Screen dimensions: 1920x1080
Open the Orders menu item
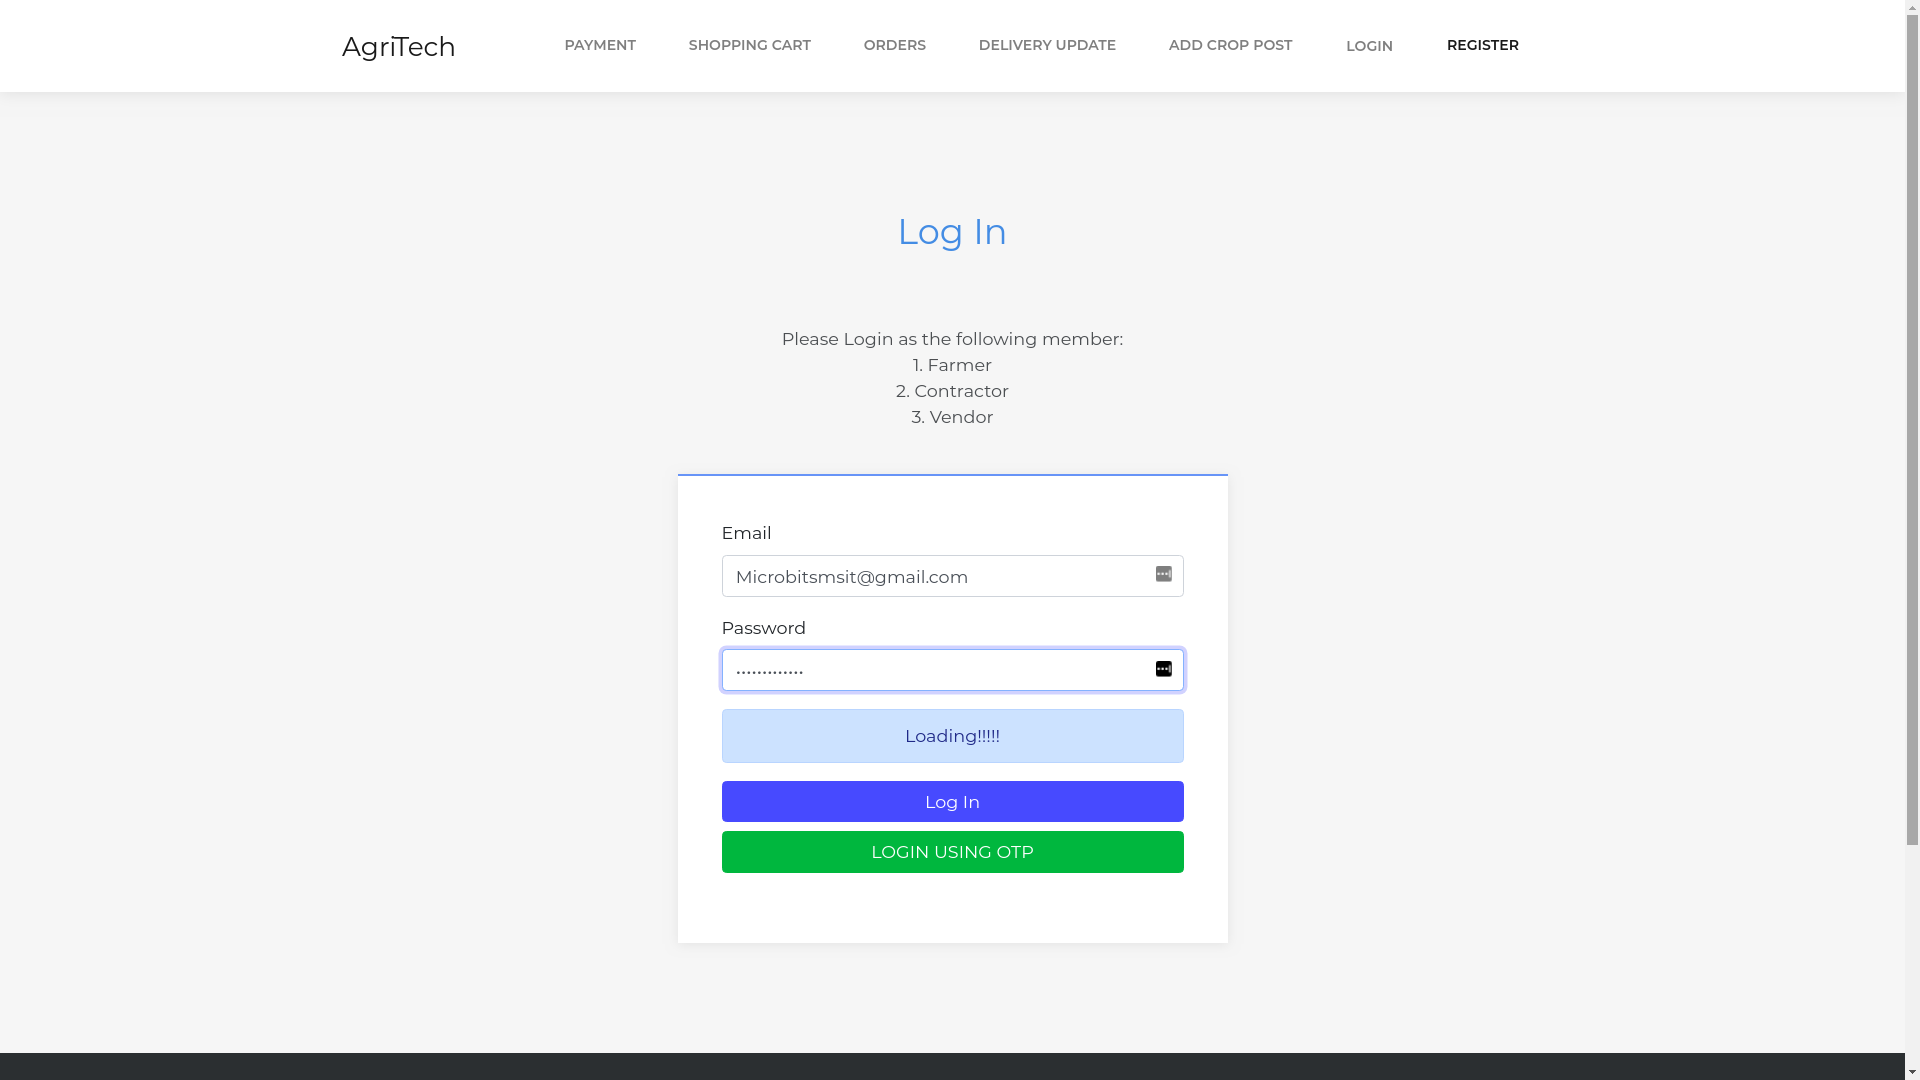[x=894, y=45]
